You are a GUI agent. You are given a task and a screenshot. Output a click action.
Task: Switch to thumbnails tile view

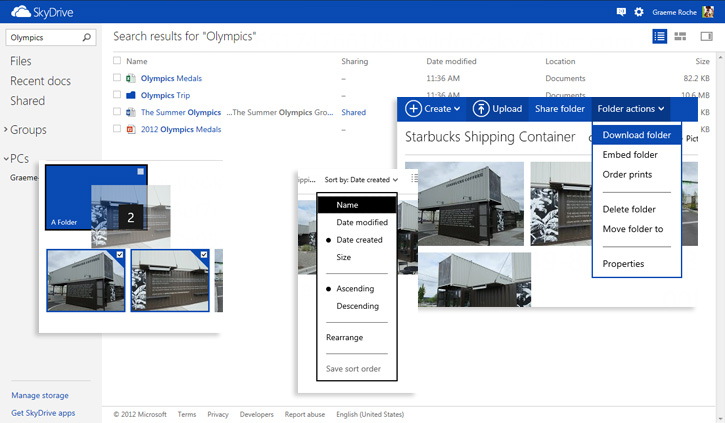[681, 36]
